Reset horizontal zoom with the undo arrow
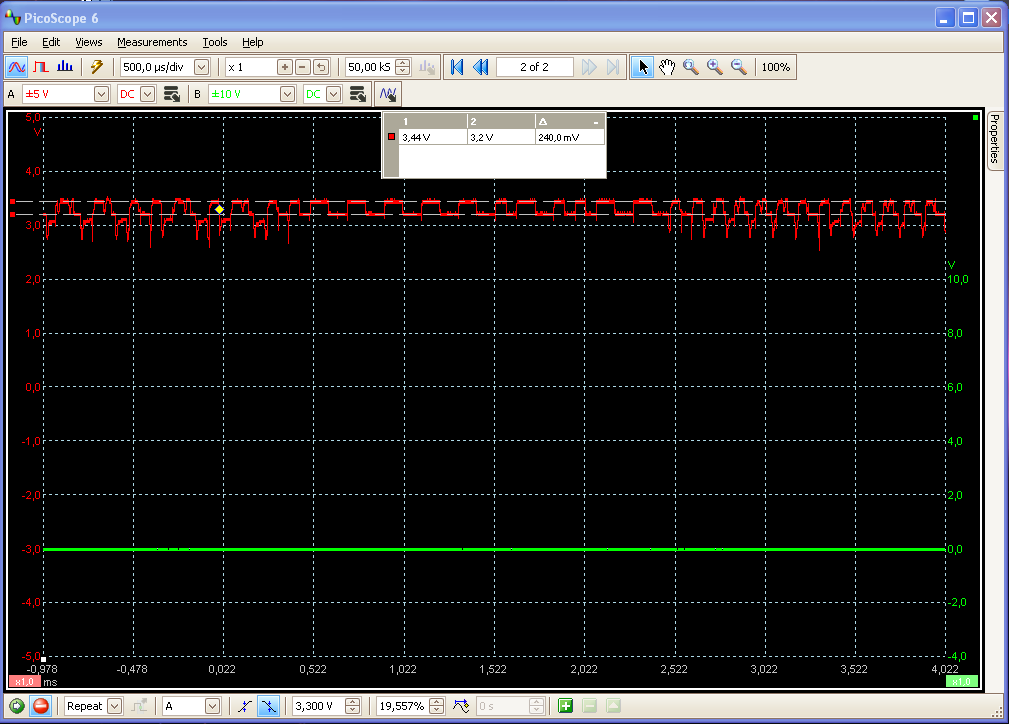The height and width of the screenshot is (724, 1009). click(322, 67)
